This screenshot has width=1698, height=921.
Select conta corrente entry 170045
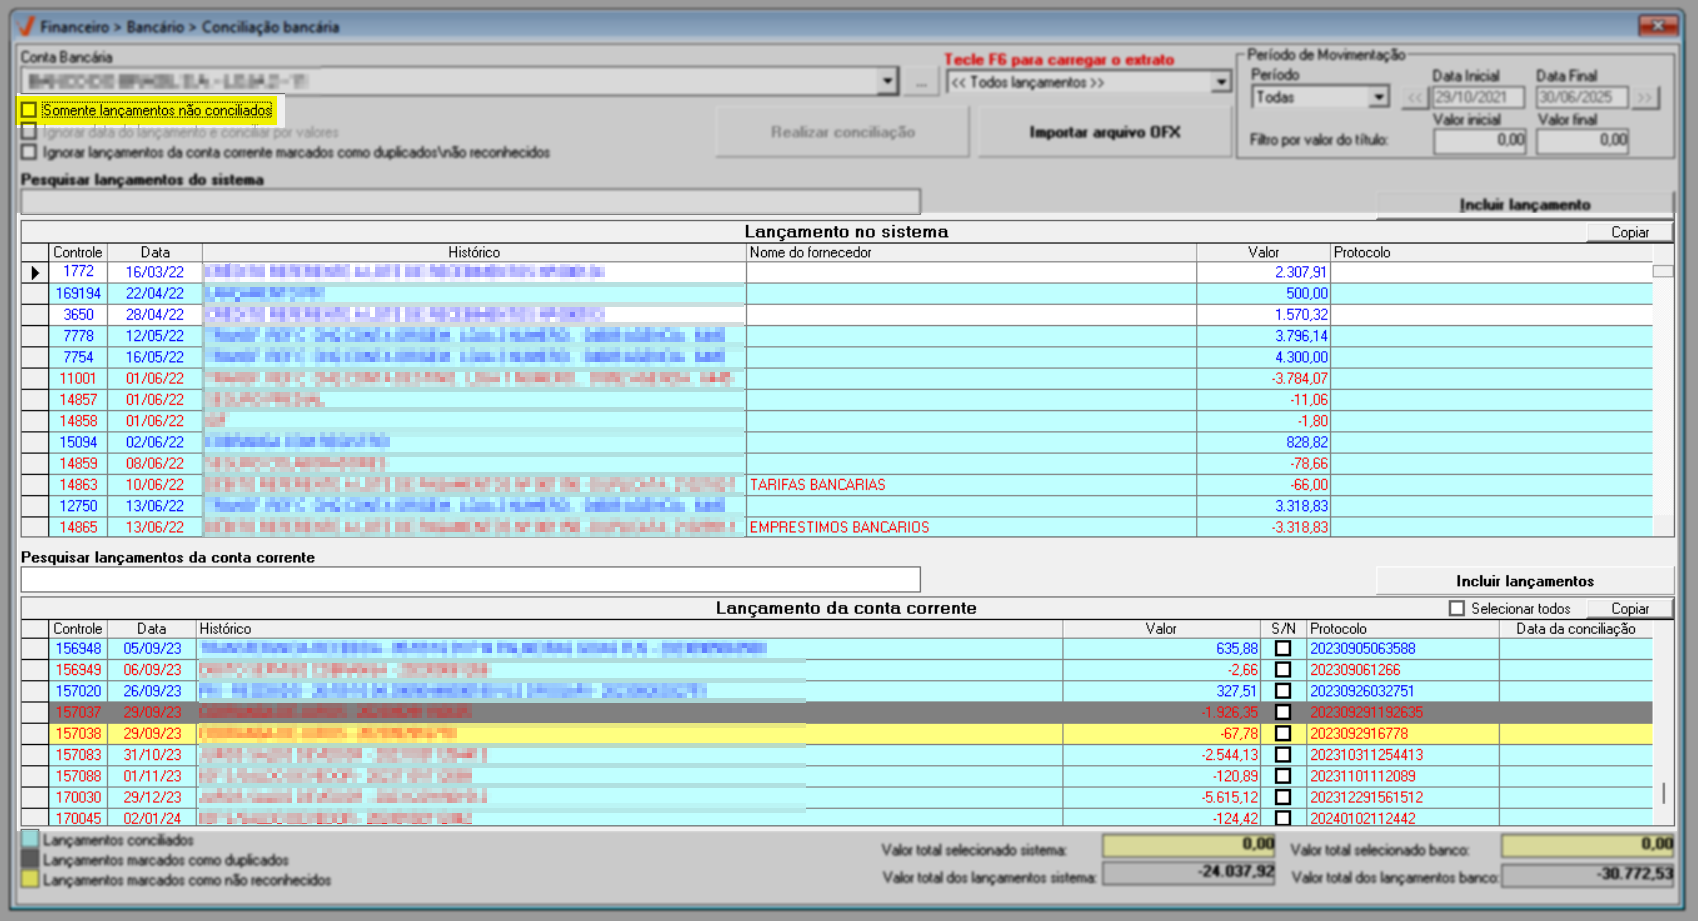coord(78,819)
